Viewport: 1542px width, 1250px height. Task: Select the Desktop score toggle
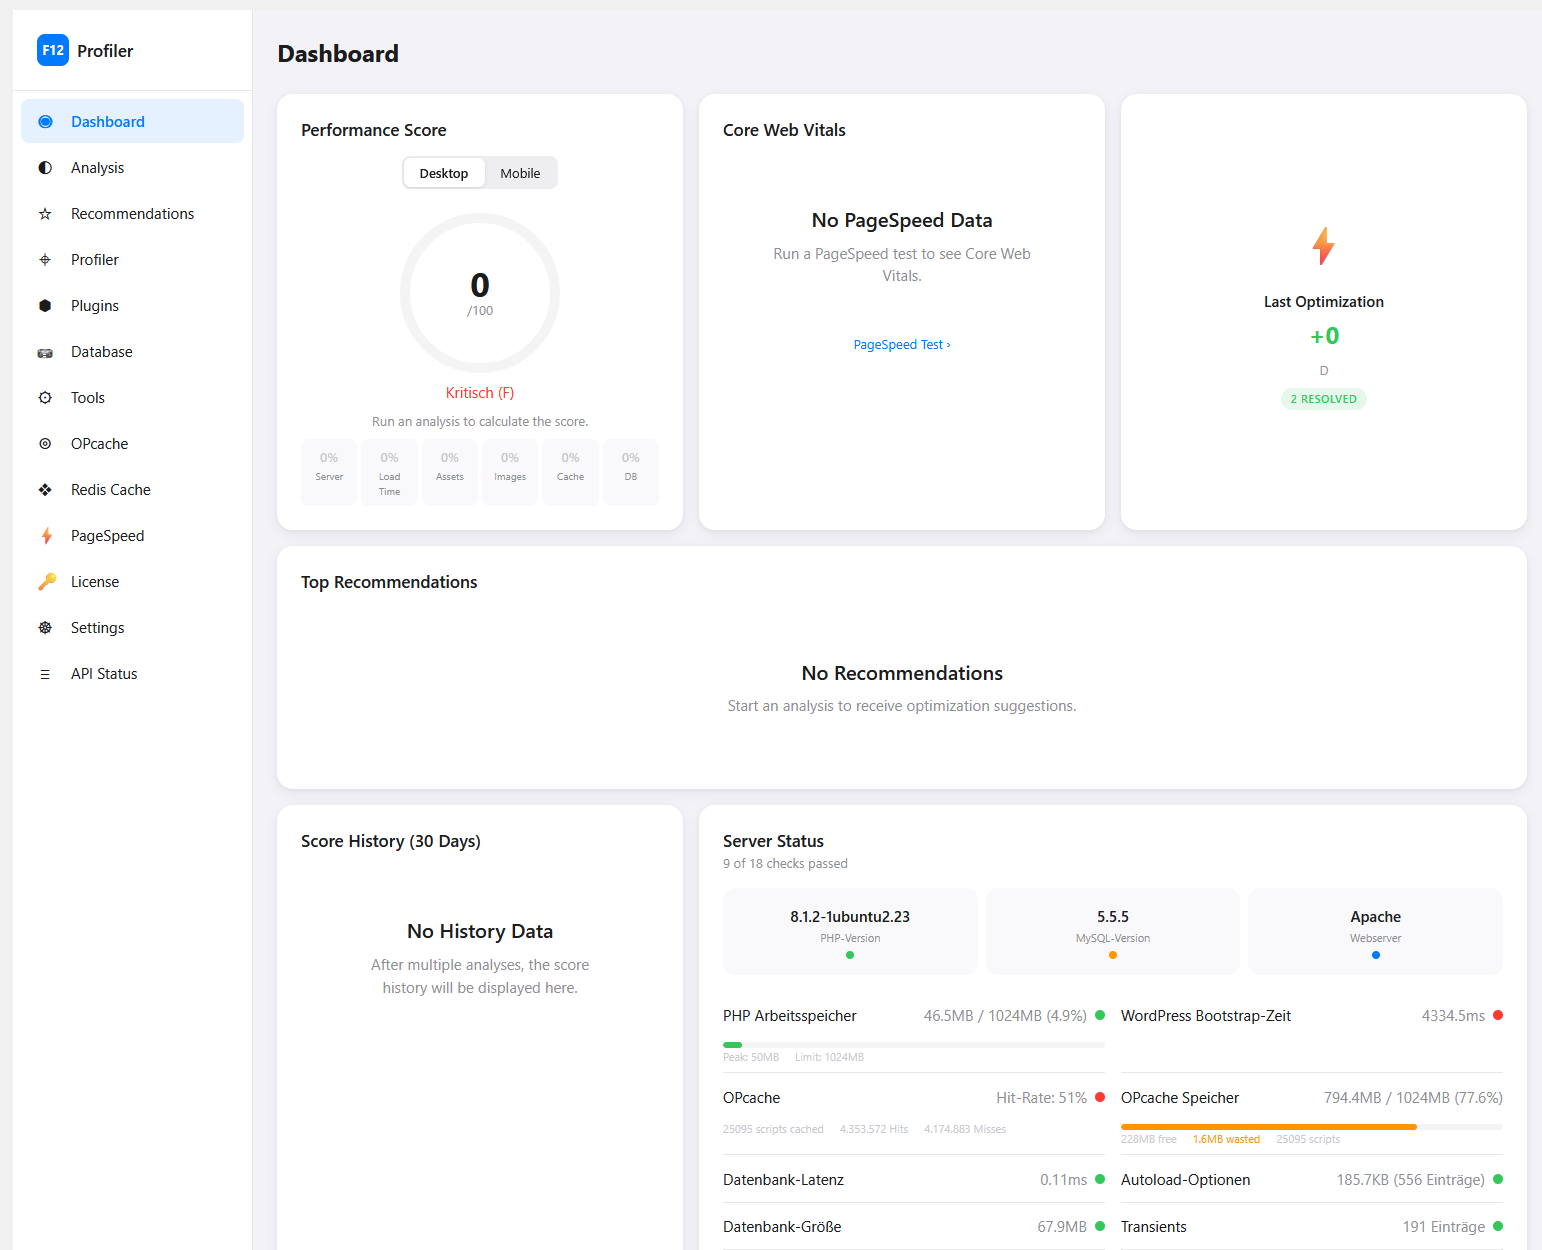[443, 172]
